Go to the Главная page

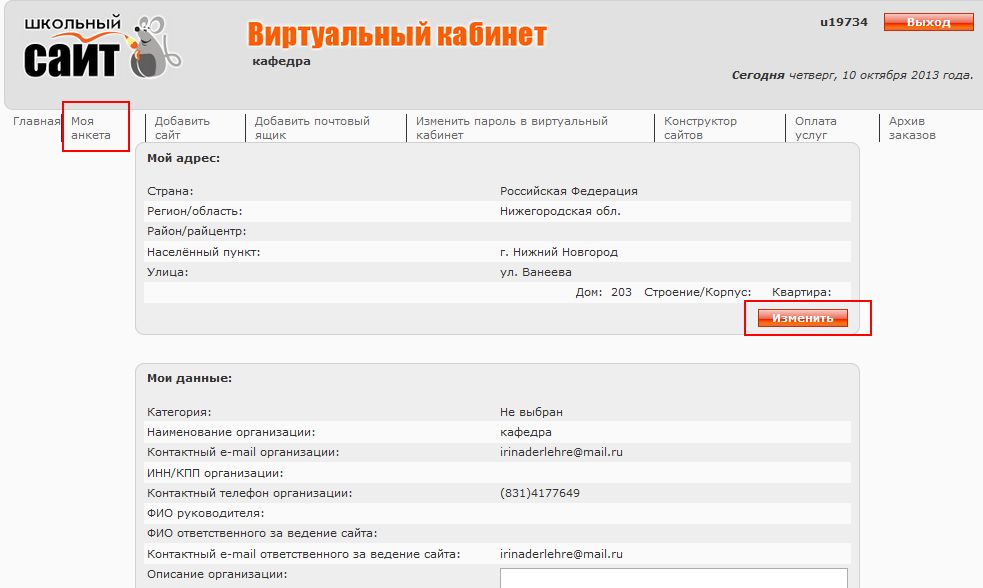[x=37, y=122]
